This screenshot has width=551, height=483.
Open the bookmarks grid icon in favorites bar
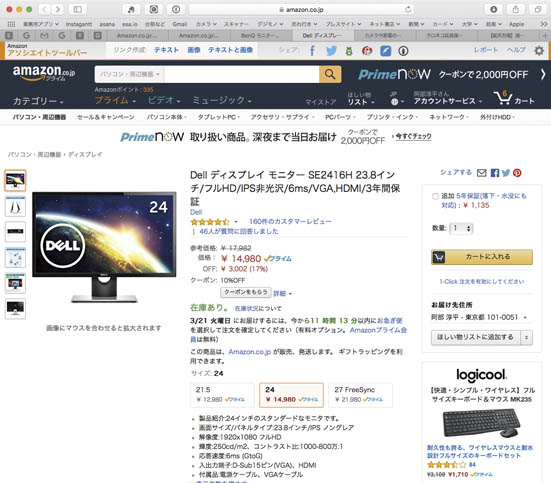coord(12,24)
